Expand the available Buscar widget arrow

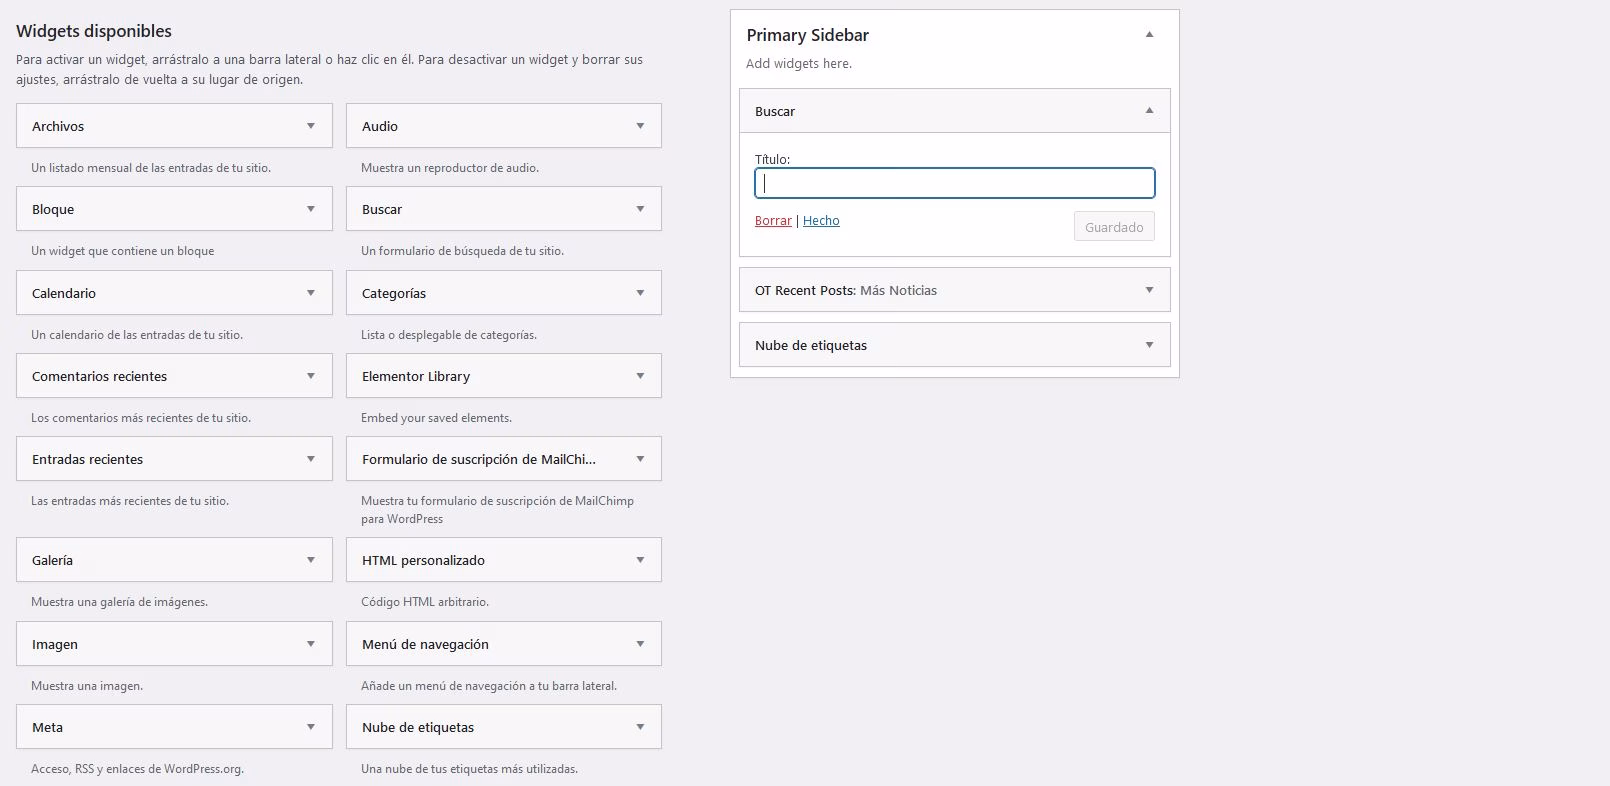pos(640,209)
